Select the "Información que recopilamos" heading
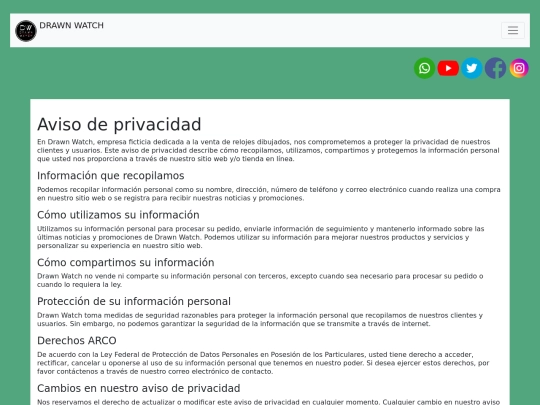This screenshot has width=540, height=405. coord(111,176)
